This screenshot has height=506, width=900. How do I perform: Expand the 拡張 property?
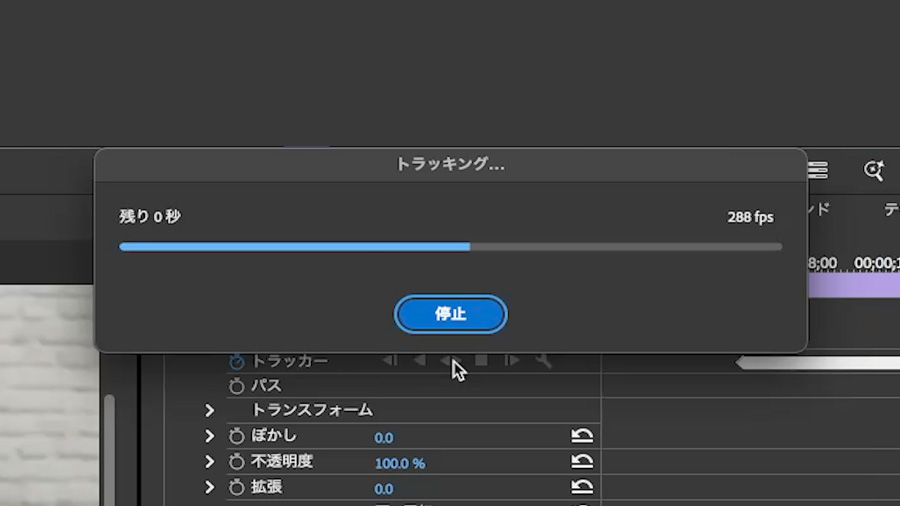pyautogui.click(x=210, y=487)
